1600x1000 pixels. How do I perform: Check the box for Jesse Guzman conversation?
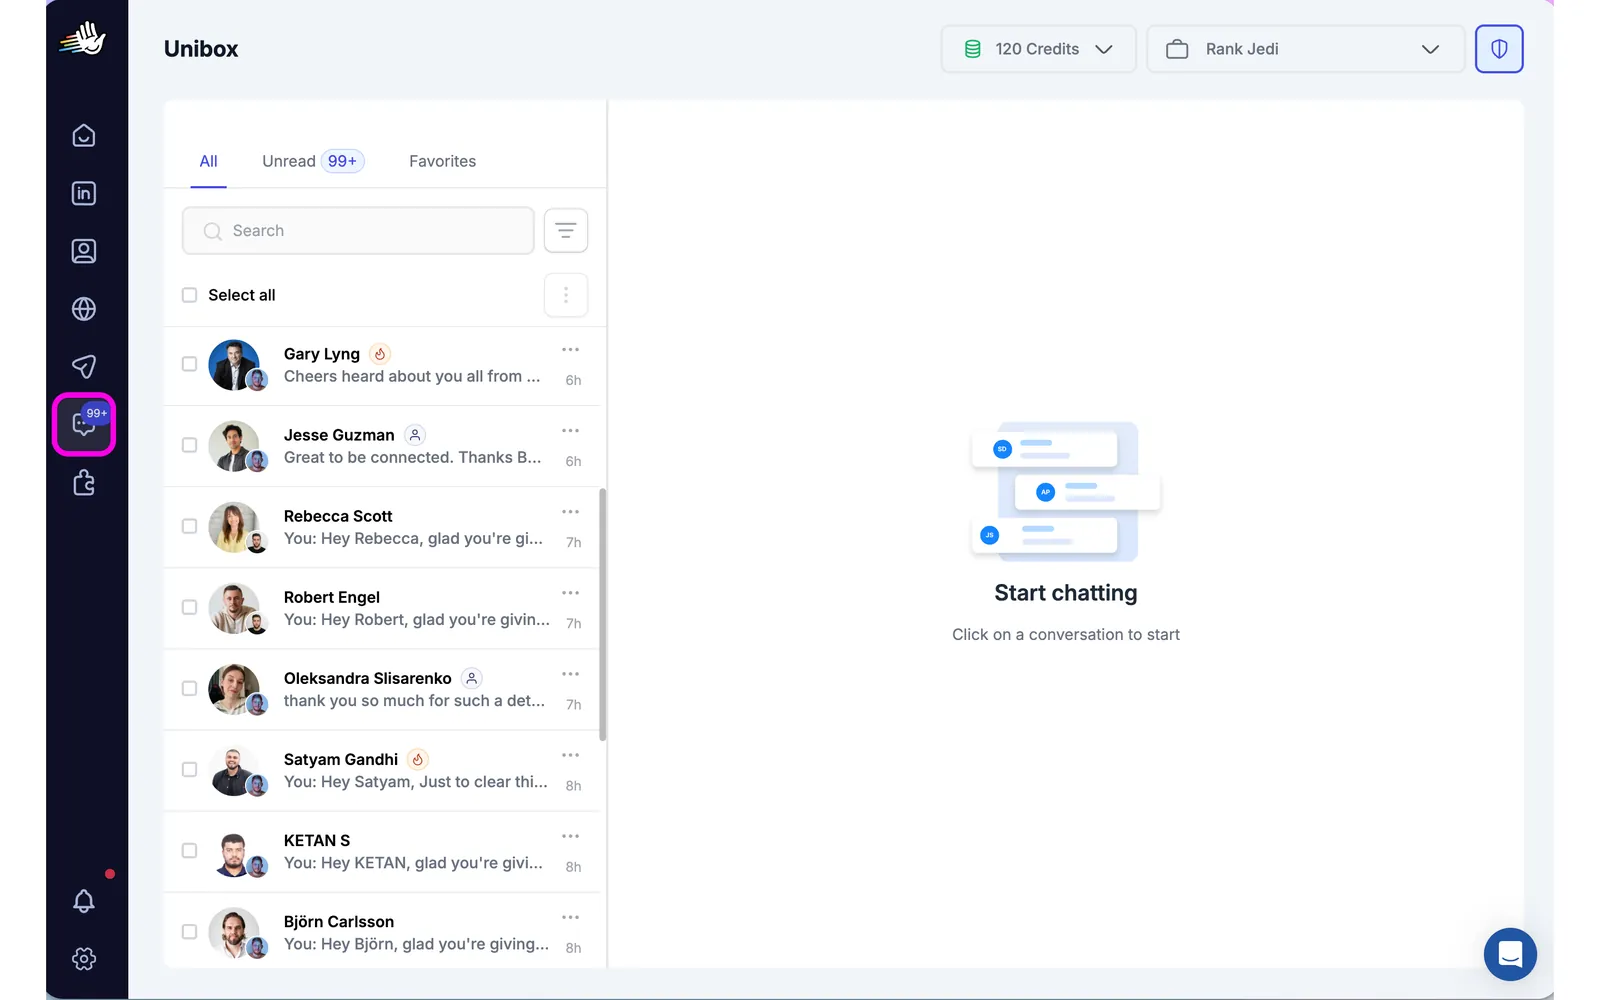(x=189, y=445)
